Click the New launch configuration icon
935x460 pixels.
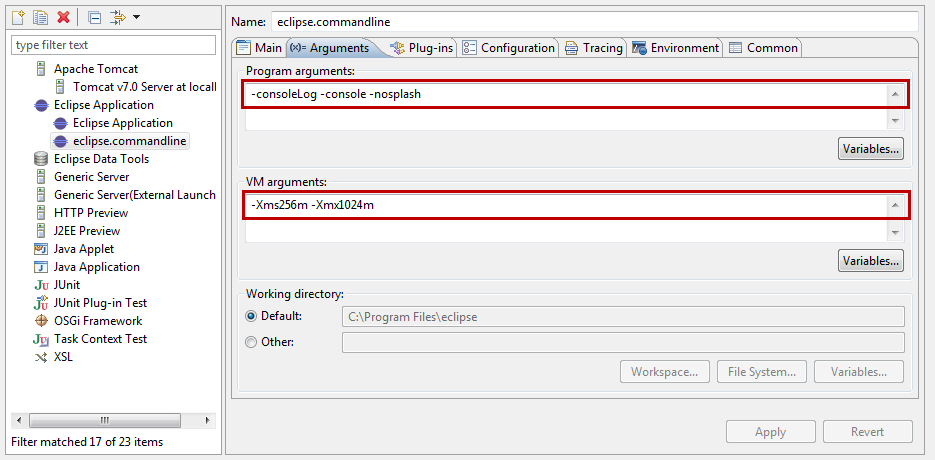(x=19, y=17)
